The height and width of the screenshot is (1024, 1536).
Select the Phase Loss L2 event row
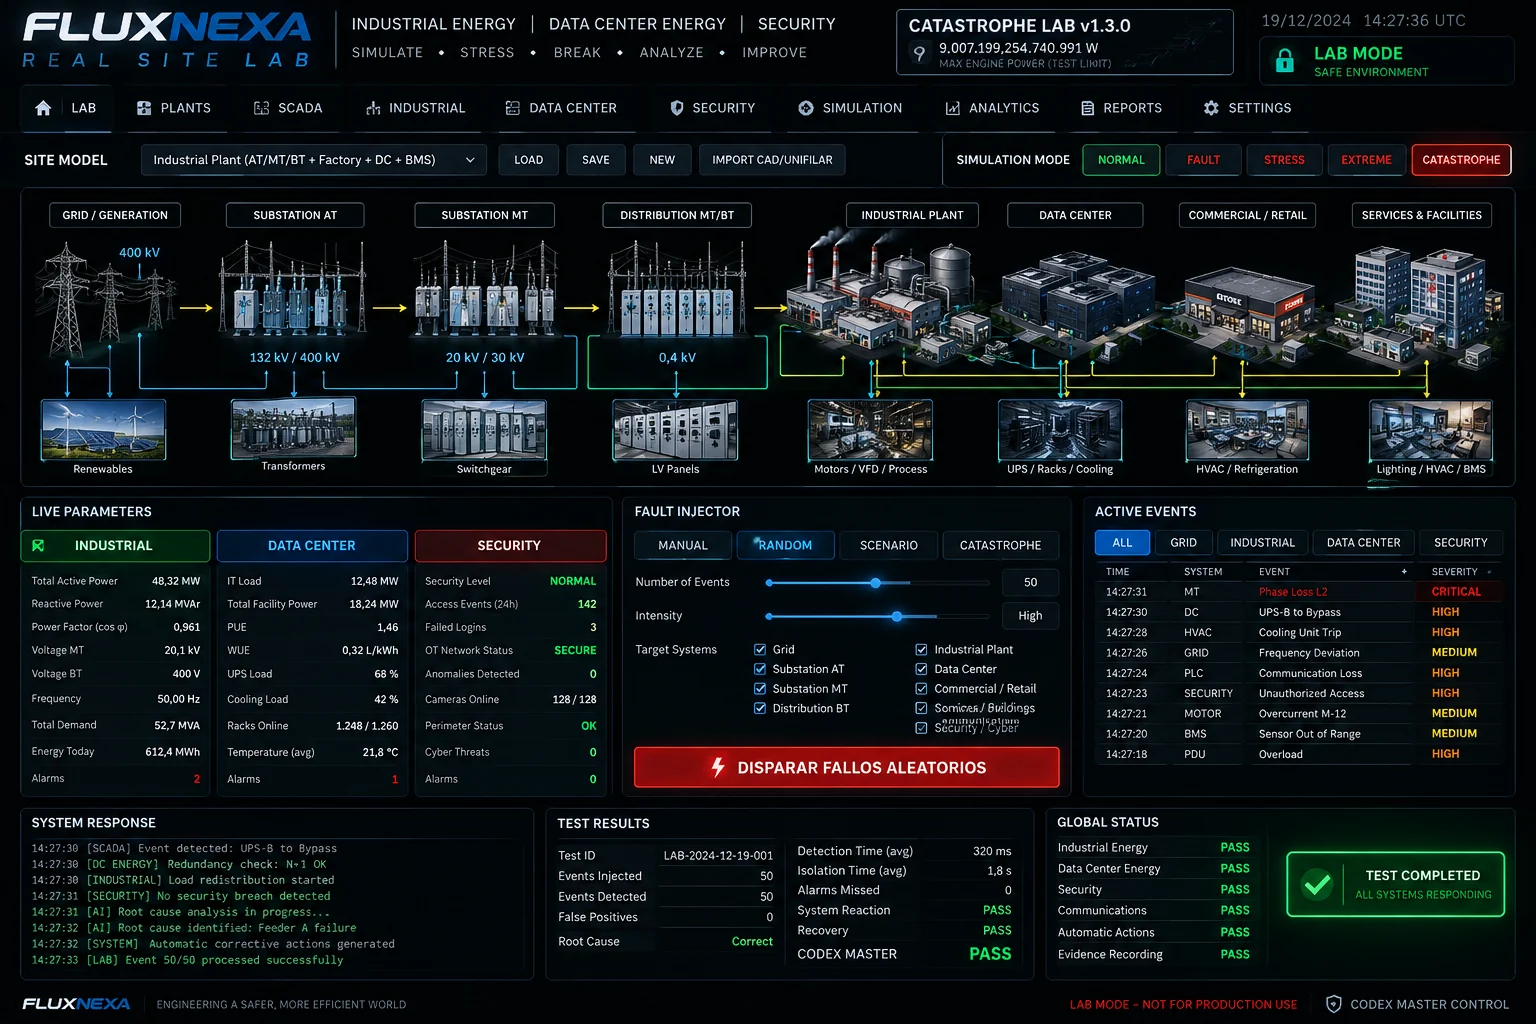tap(1299, 592)
